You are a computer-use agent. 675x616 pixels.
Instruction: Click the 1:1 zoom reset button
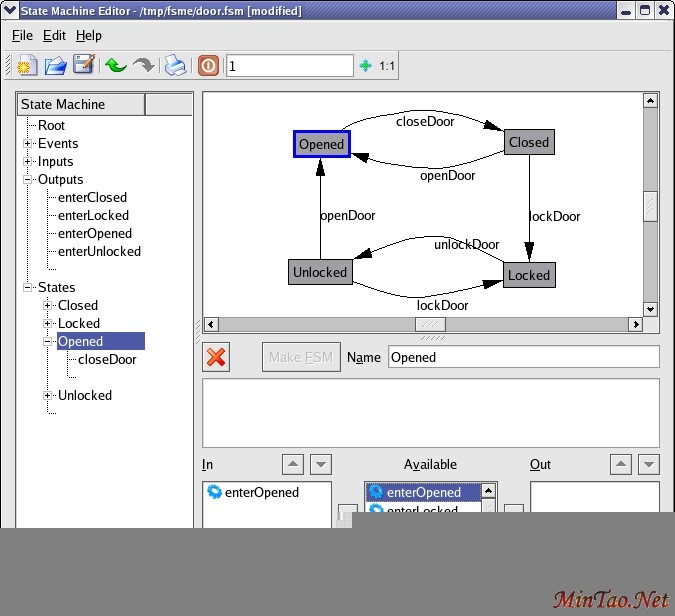(387, 66)
